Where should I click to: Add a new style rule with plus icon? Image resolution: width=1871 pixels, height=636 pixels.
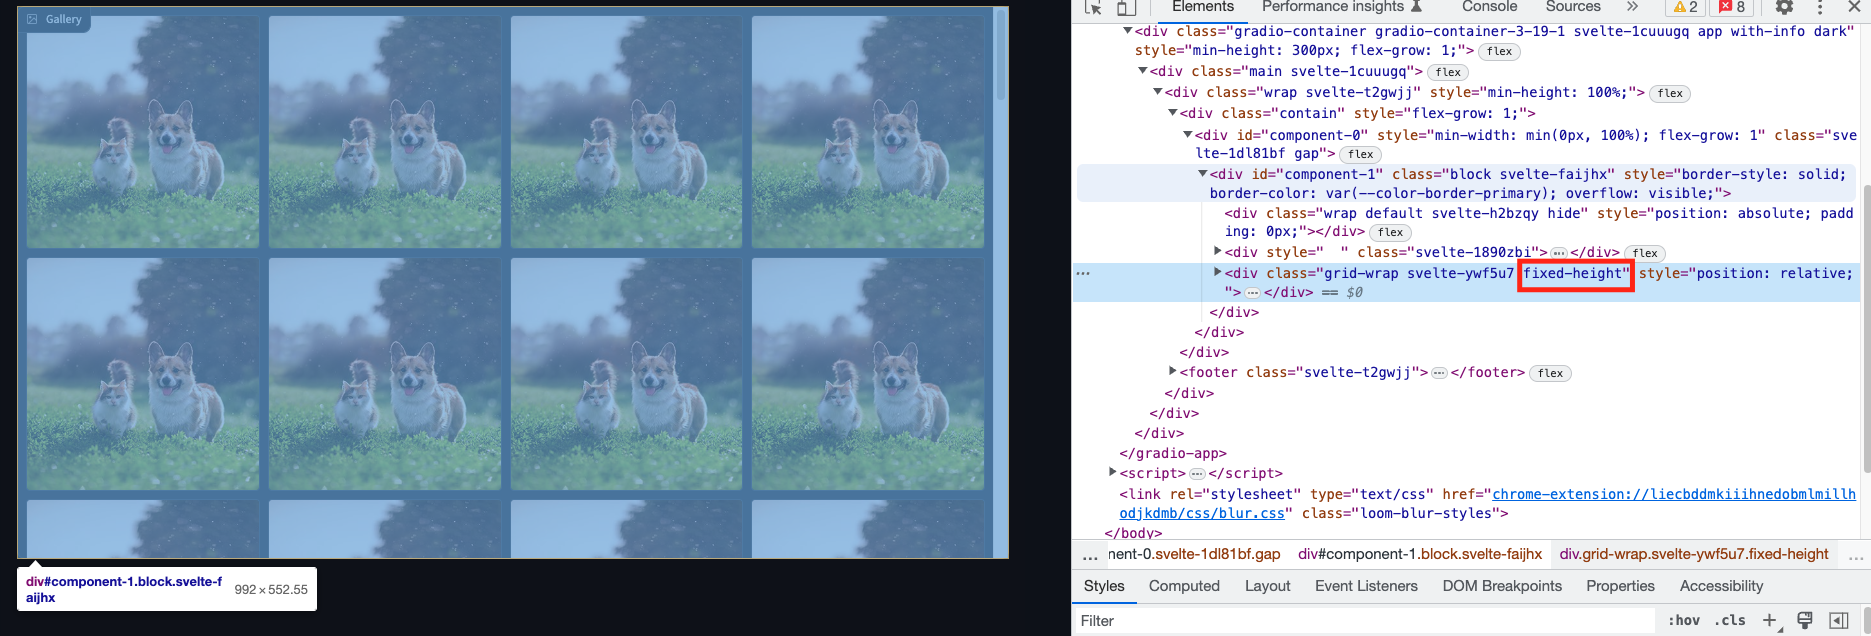(1769, 620)
